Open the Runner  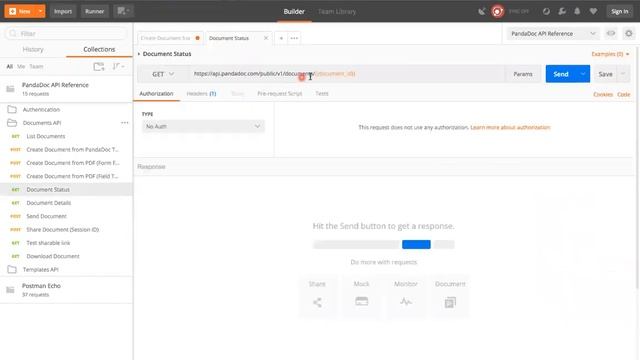point(94,11)
